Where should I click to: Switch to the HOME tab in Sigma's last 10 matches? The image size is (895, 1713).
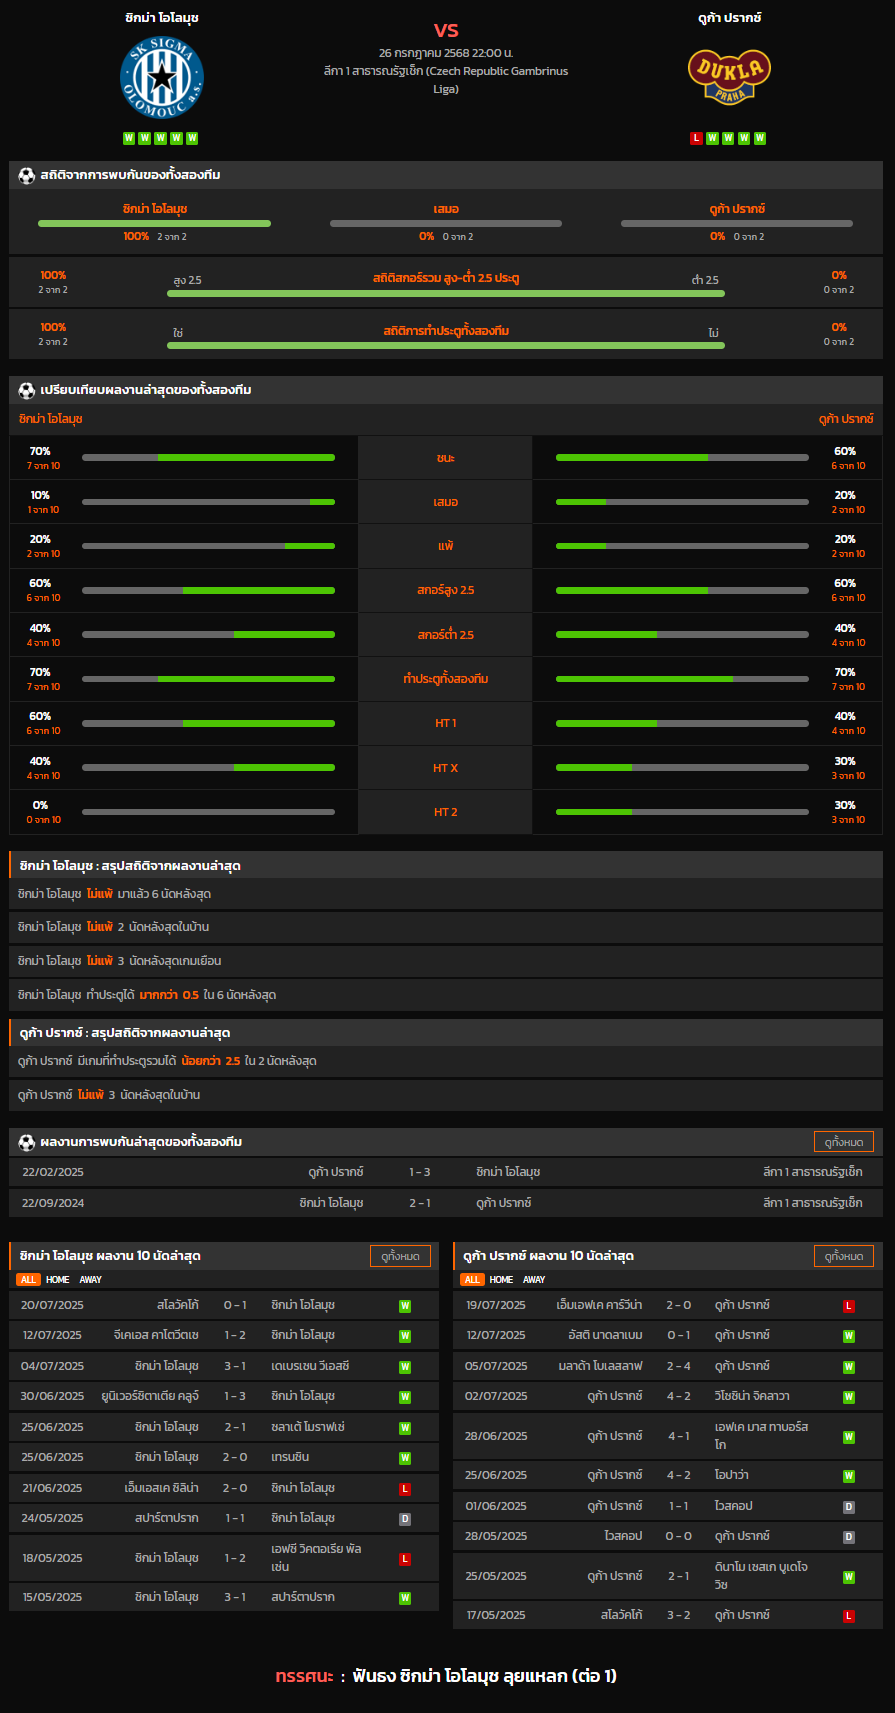click(58, 1280)
